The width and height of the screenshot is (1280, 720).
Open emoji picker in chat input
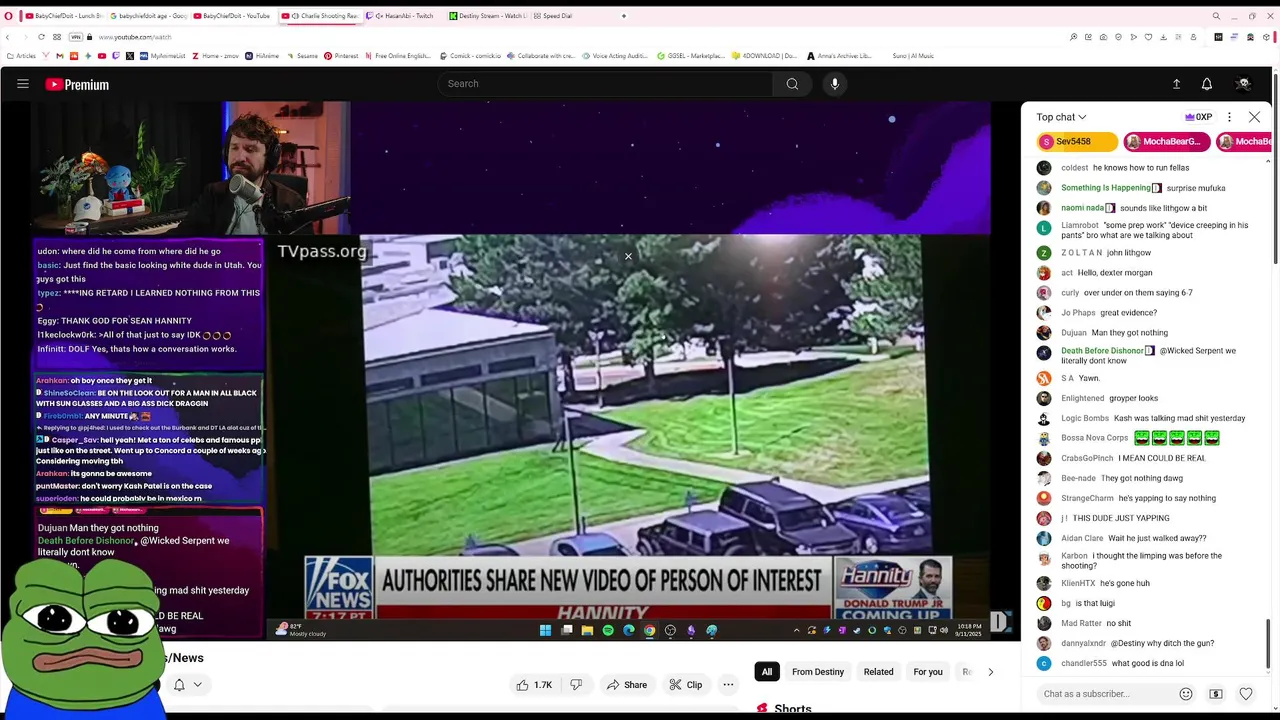[1186, 694]
